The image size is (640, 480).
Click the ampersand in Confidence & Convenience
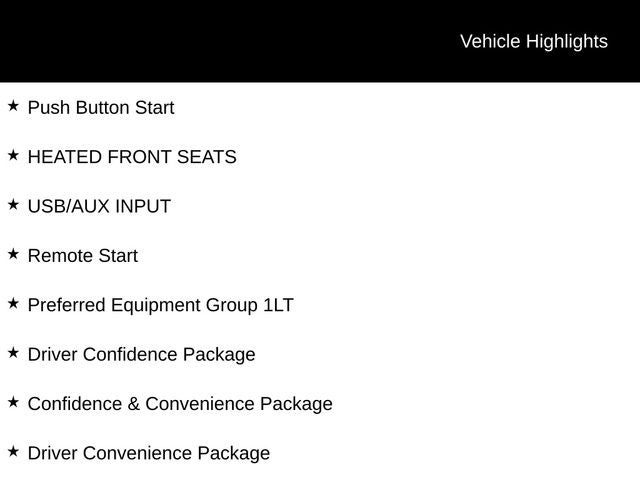point(132,404)
